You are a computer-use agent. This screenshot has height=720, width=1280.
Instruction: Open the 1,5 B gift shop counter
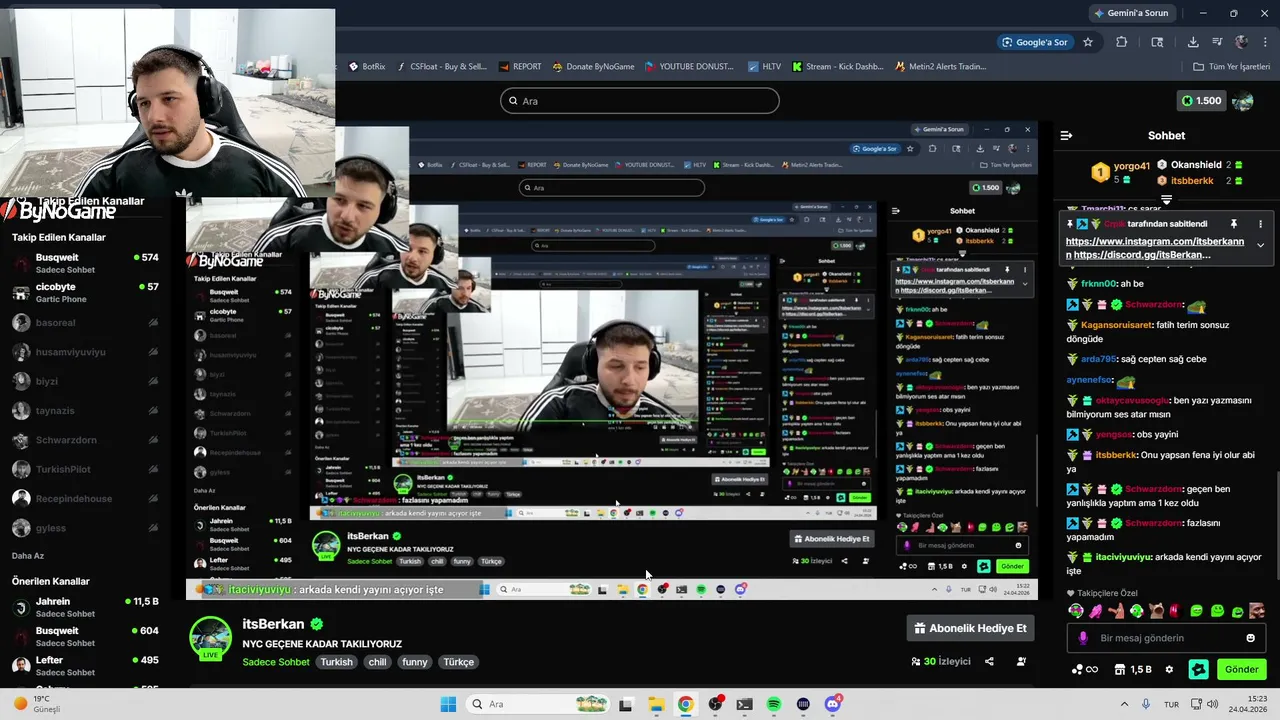pyautogui.click(x=1134, y=669)
